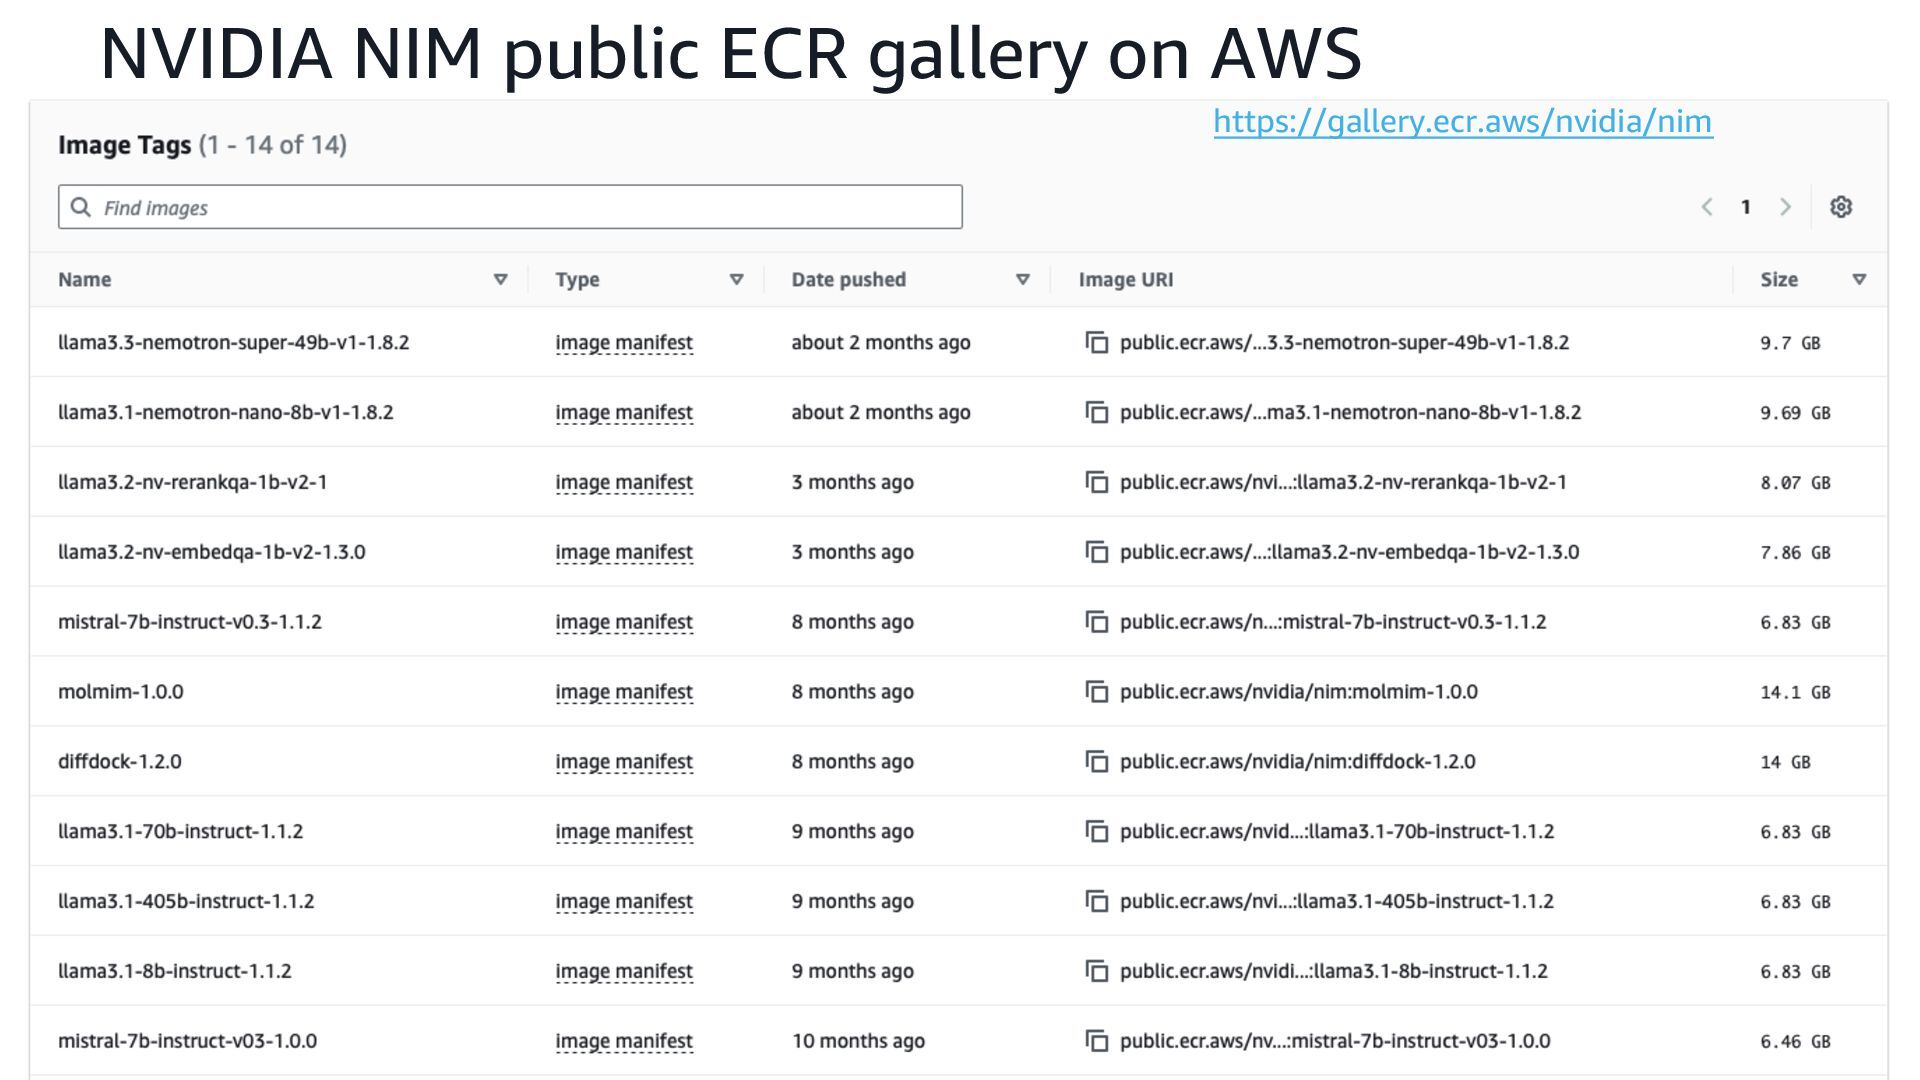The image size is (1920, 1080).
Task: Open gallery.ecr.aws/nvidia/nim link
Action: (x=1462, y=122)
